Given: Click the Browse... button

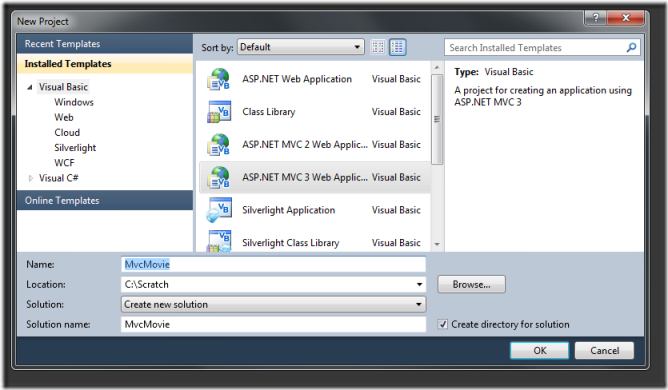Looking at the screenshot, I should coord(471,284).
